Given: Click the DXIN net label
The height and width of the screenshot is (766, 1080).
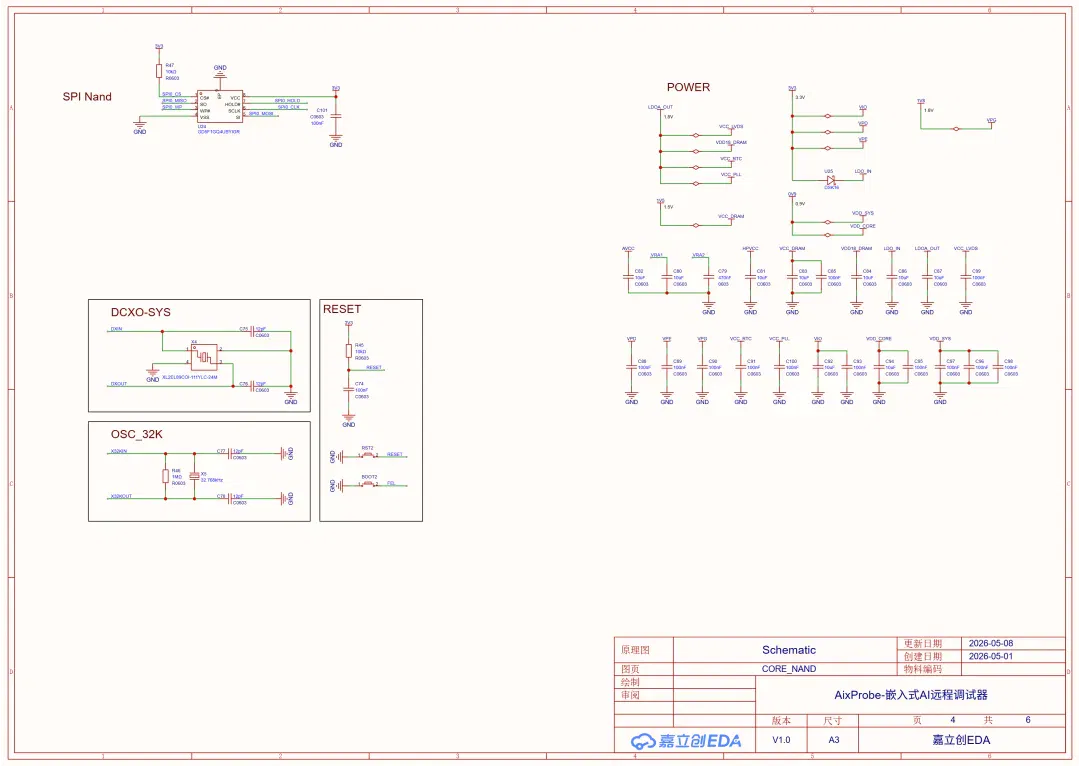Looking at the screenshot, I should click(116, 329).
